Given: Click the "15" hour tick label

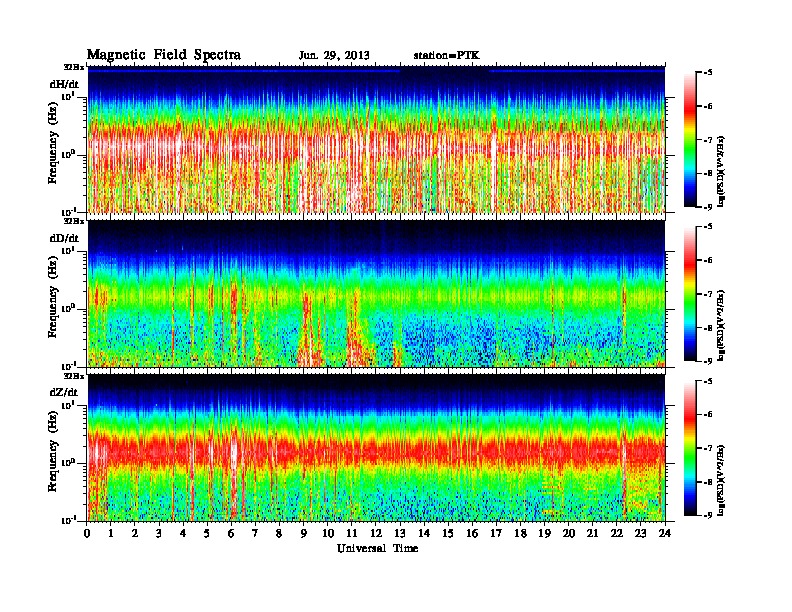Looking at the screenshot, I should point(448,533).
